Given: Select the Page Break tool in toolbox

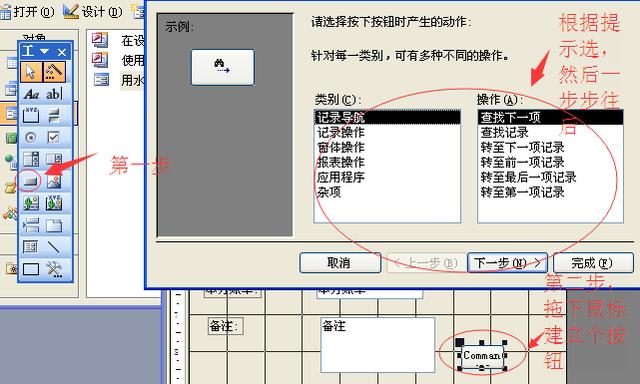Looking at the screenshot, I should click(x=31, y=225).
